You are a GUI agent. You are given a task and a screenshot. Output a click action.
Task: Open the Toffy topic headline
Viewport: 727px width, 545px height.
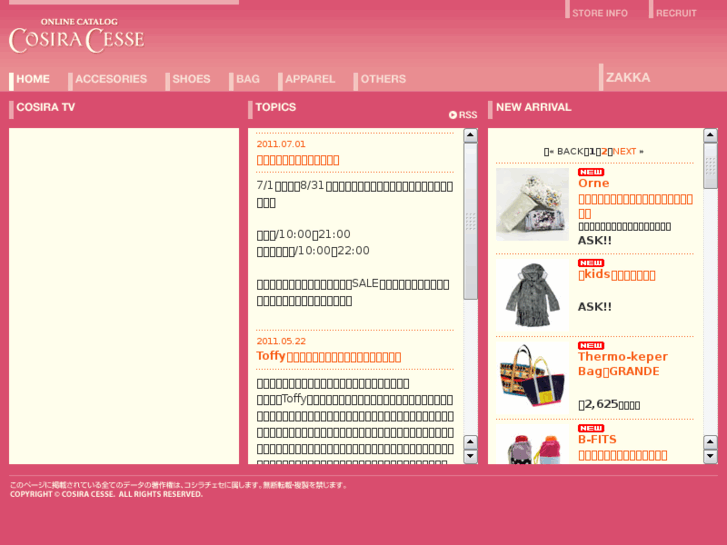tap(329, 356)
